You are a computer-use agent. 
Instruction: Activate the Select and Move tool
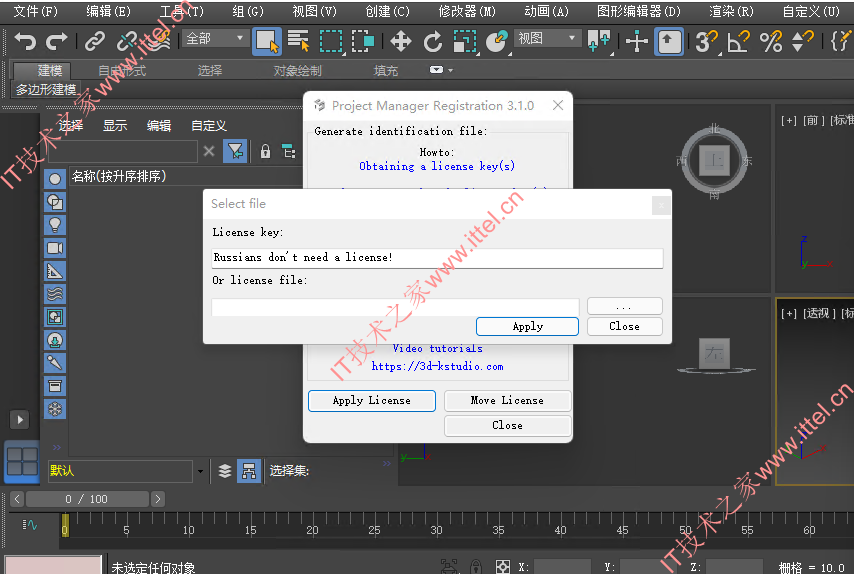click(x=401, y=41)
